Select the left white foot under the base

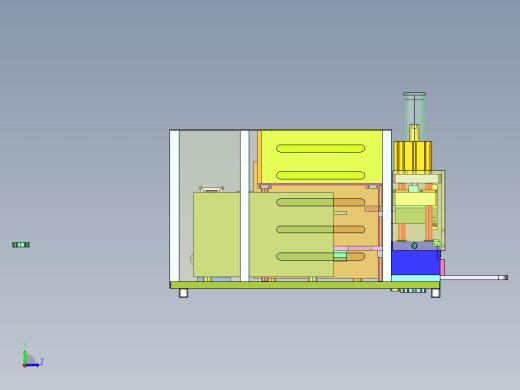(183, 293)
